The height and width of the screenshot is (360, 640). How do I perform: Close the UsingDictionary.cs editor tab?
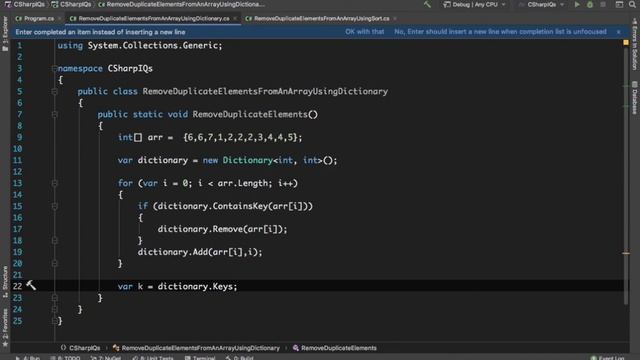[235, 19]
